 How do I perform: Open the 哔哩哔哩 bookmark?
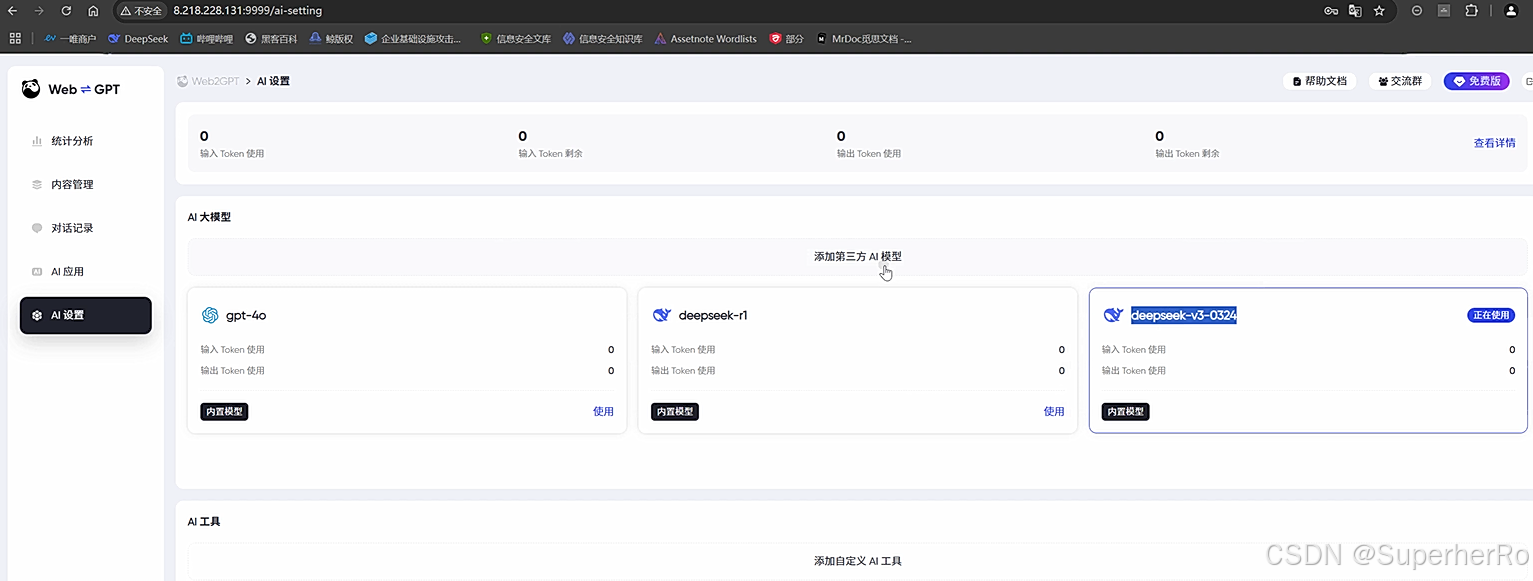[x=206, y=39]
